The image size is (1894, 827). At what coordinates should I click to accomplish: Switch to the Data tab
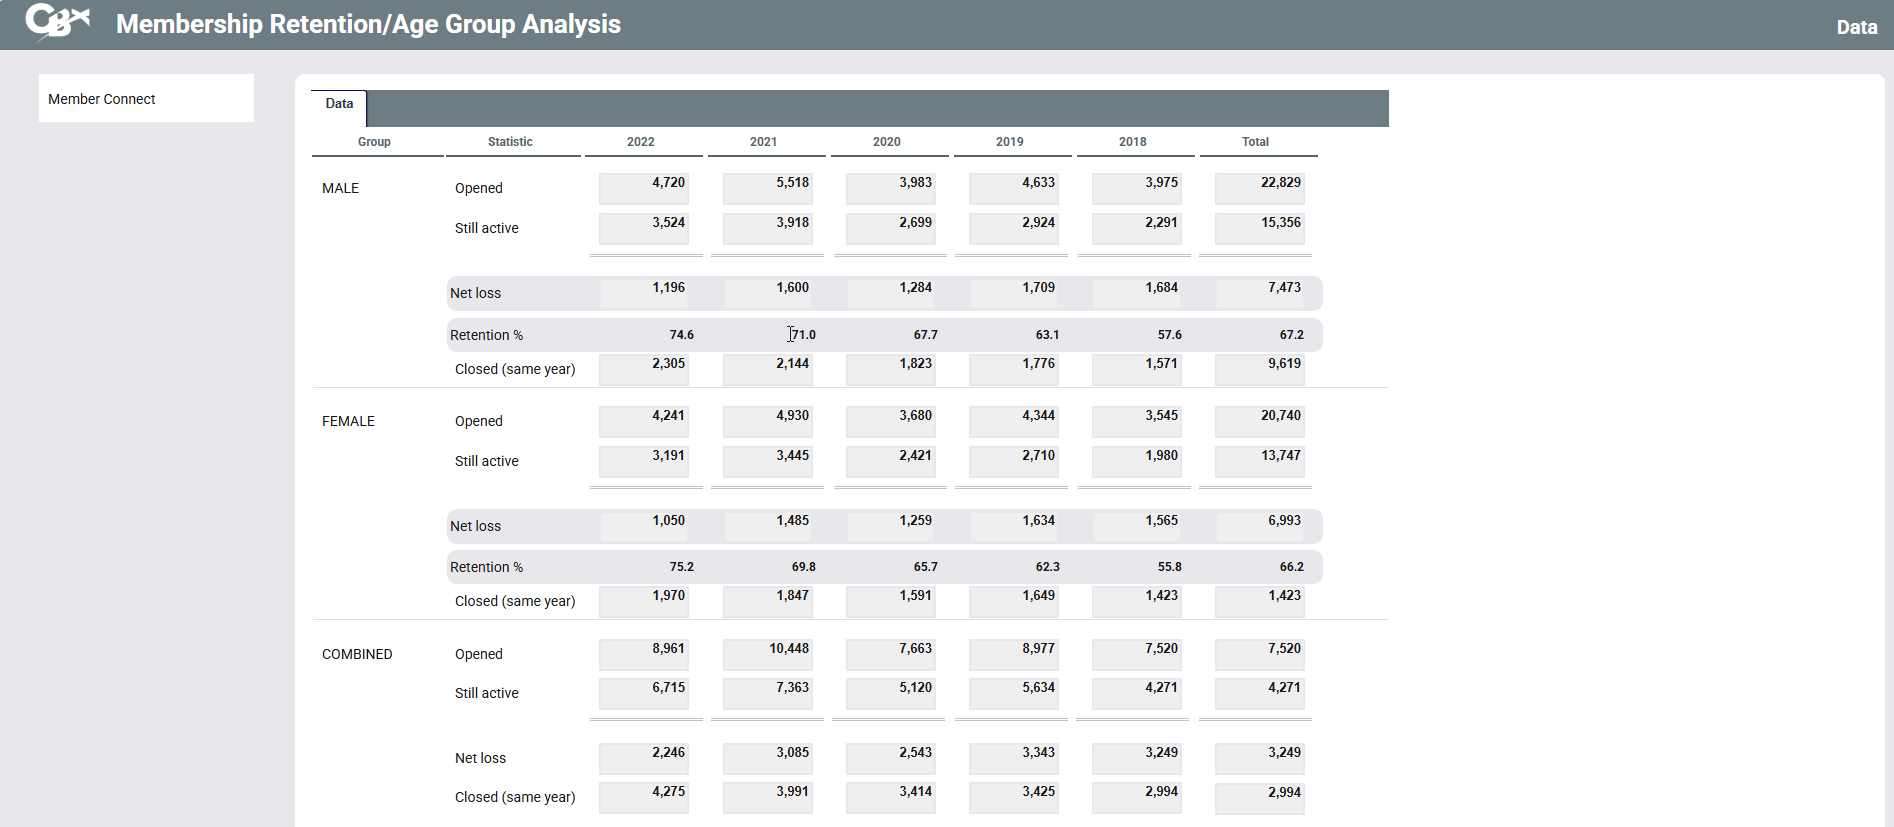click(x=339, y=104)
